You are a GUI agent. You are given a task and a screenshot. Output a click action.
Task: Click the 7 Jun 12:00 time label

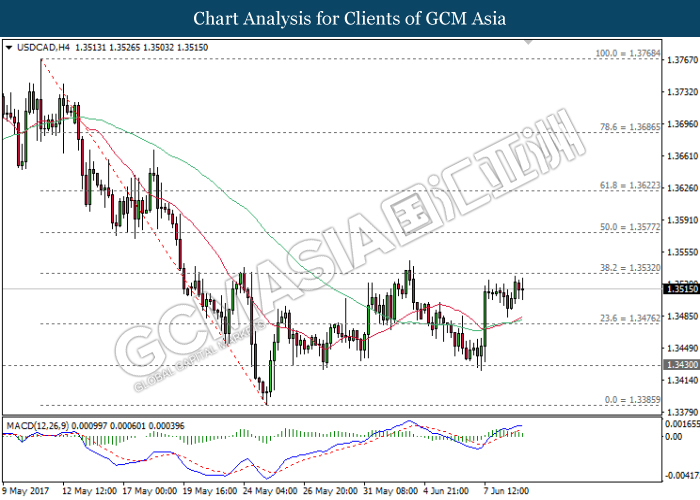(507, 491)
